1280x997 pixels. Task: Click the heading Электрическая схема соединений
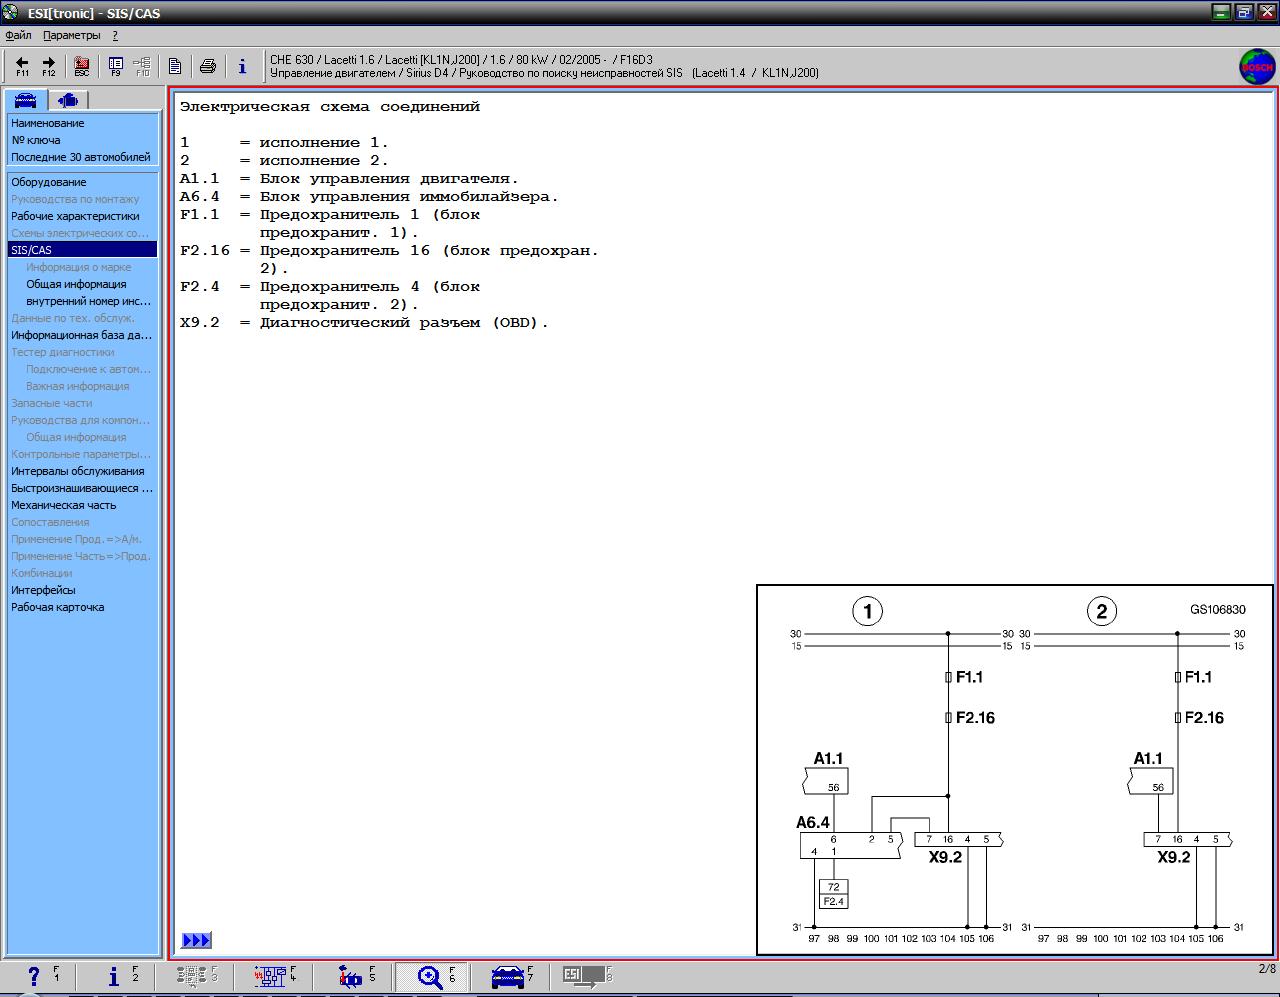330,107
